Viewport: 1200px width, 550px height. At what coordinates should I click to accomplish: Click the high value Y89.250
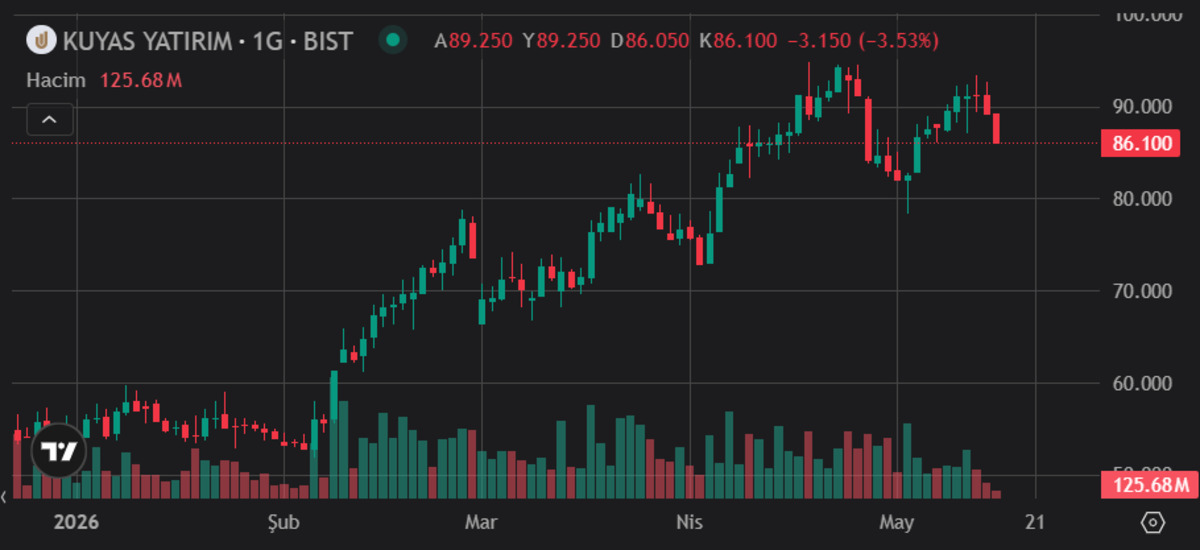[x=562, y=41]
